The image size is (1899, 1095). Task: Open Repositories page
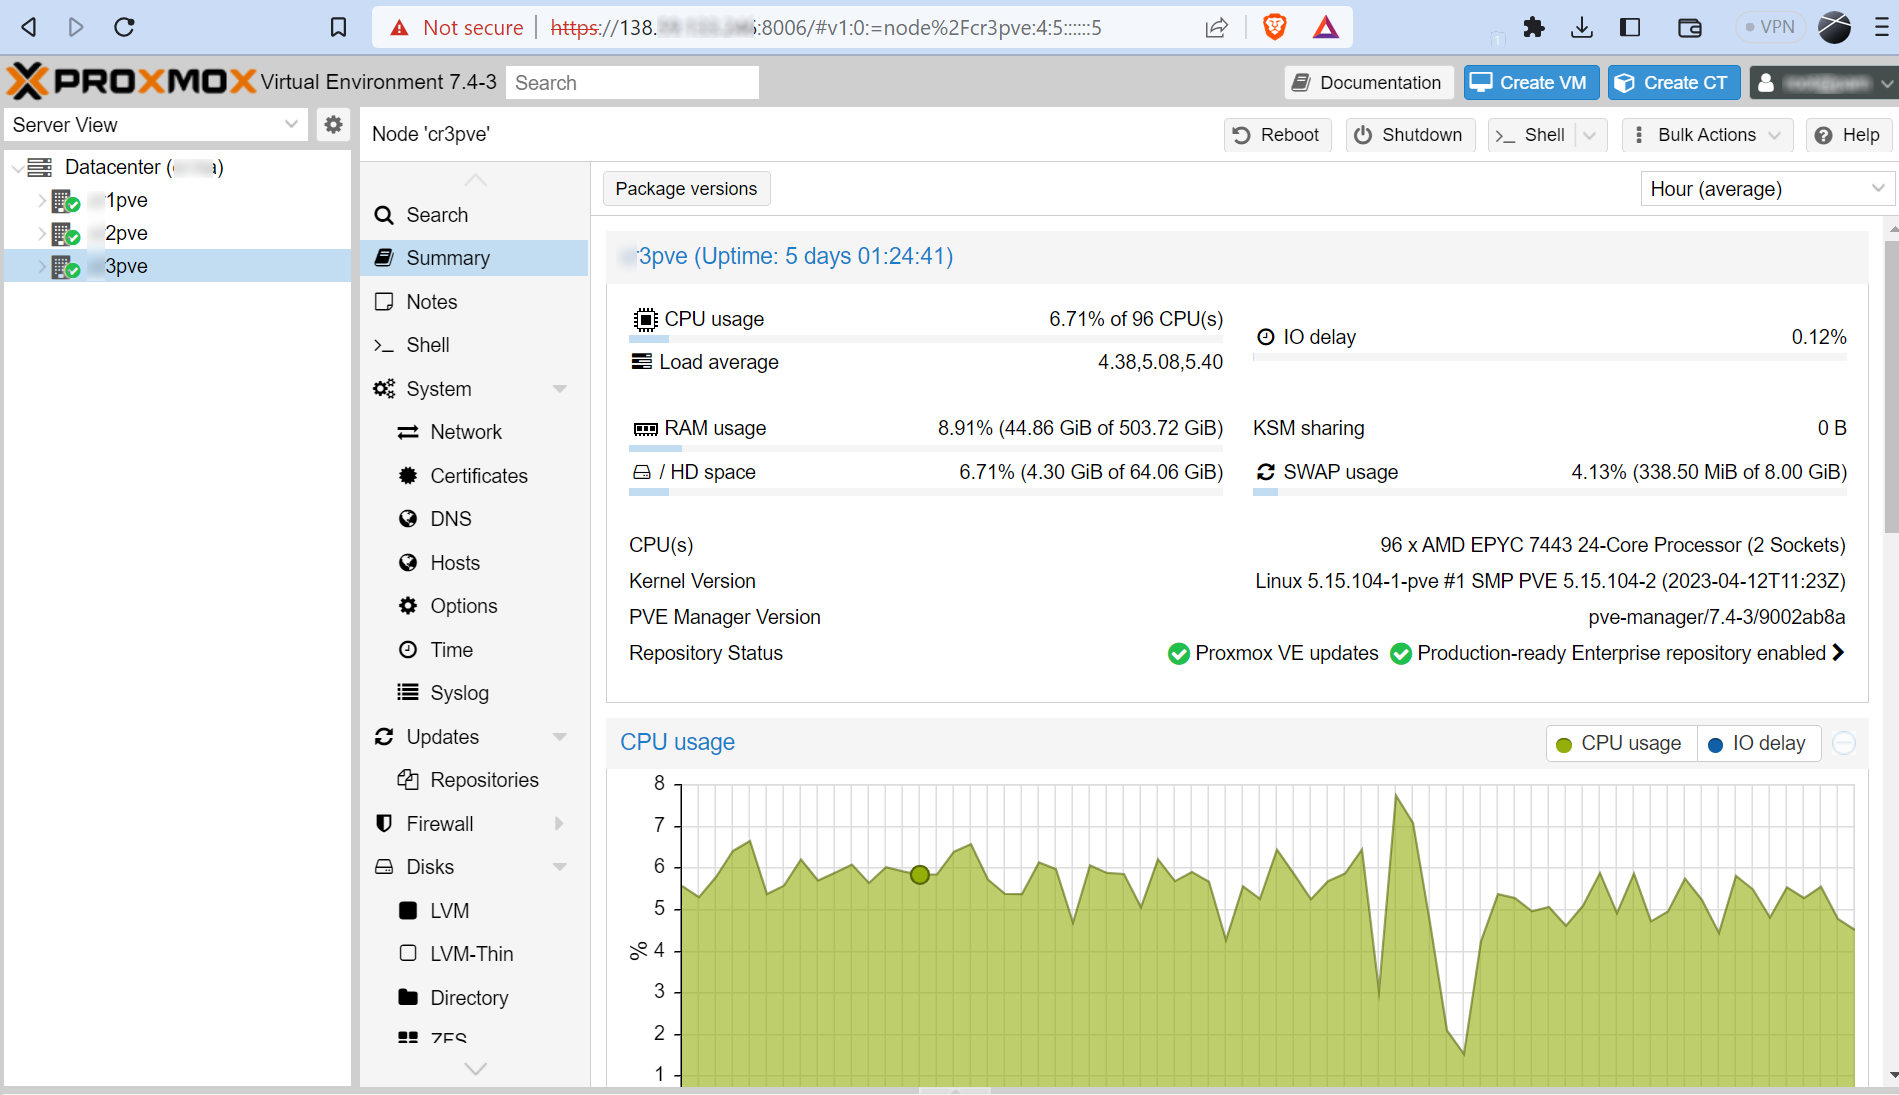point(474,780)
